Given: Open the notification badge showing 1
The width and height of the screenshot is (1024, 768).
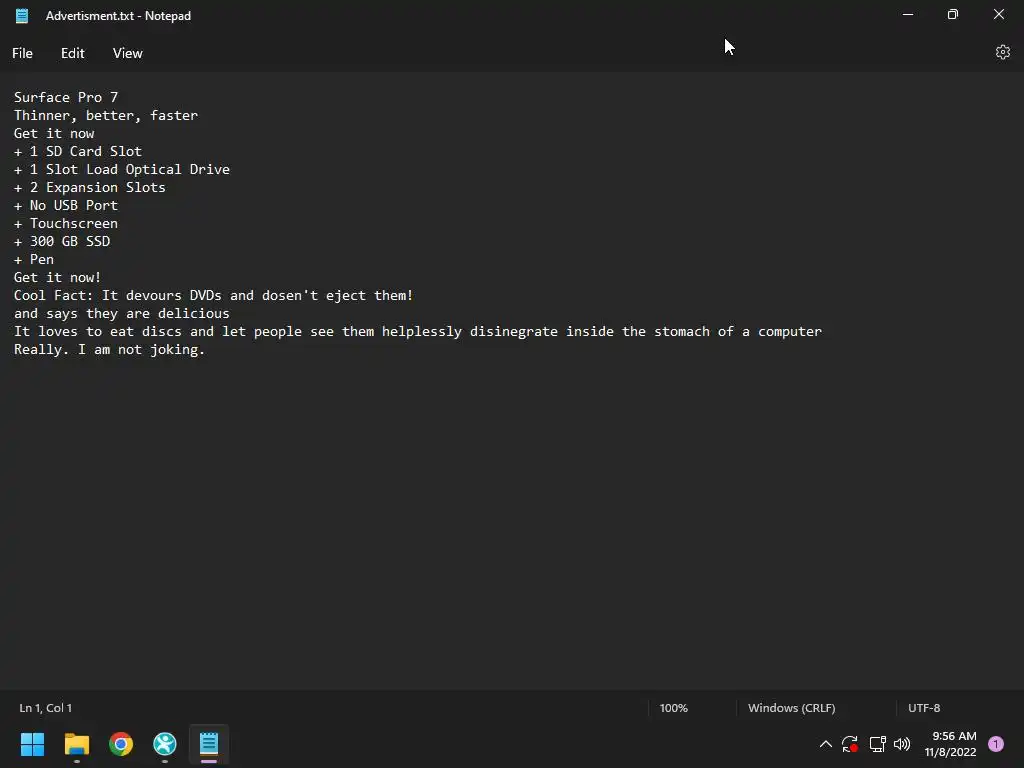Looking at the screenshot, I should click(995, 744).
